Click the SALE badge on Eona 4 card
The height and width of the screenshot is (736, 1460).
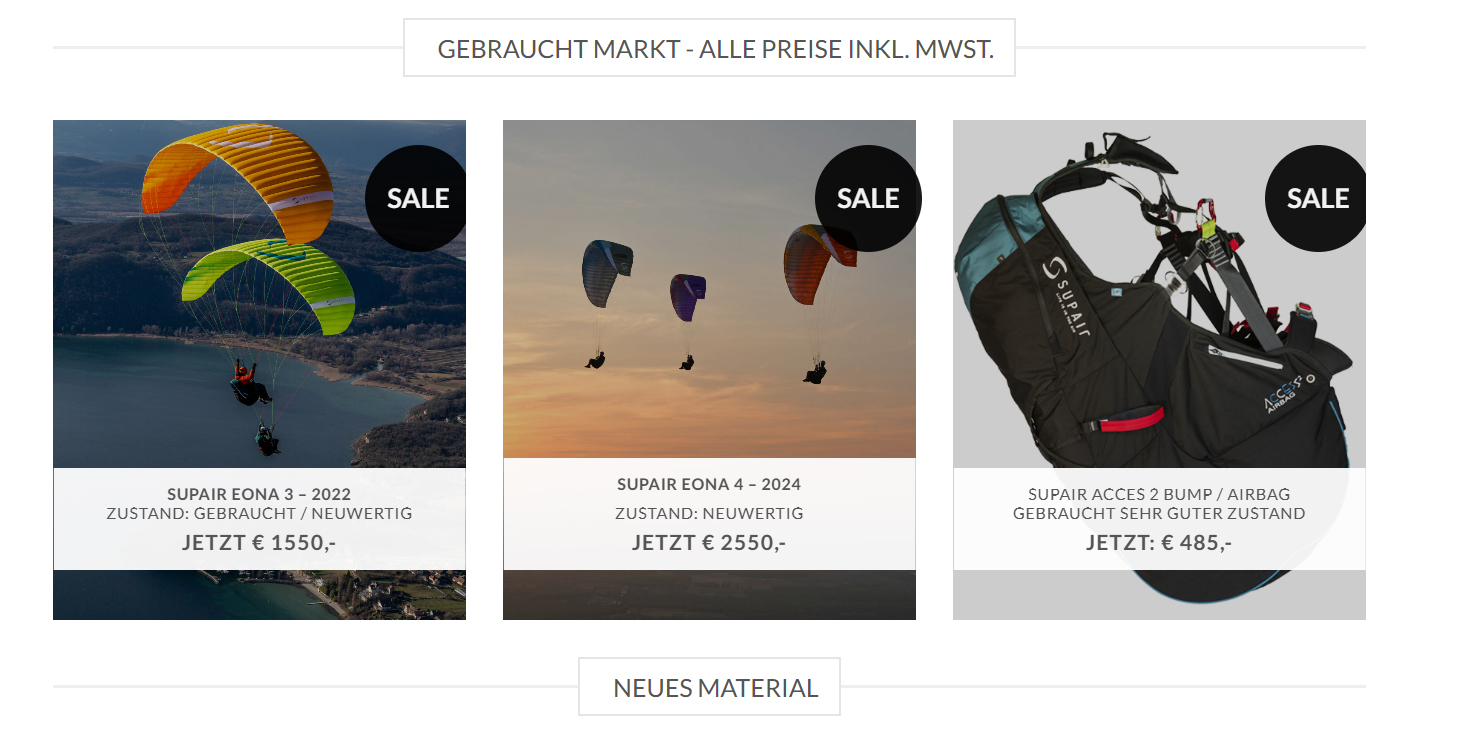(x=867, y=198)
